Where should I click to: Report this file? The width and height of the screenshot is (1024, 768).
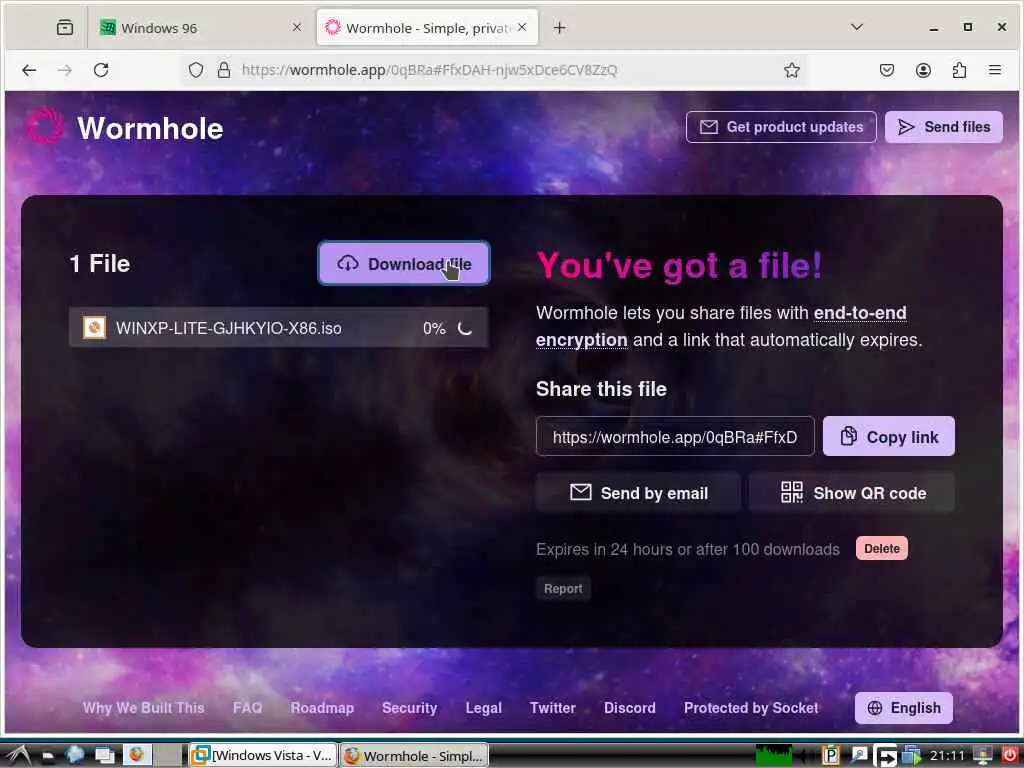[563, 588]
